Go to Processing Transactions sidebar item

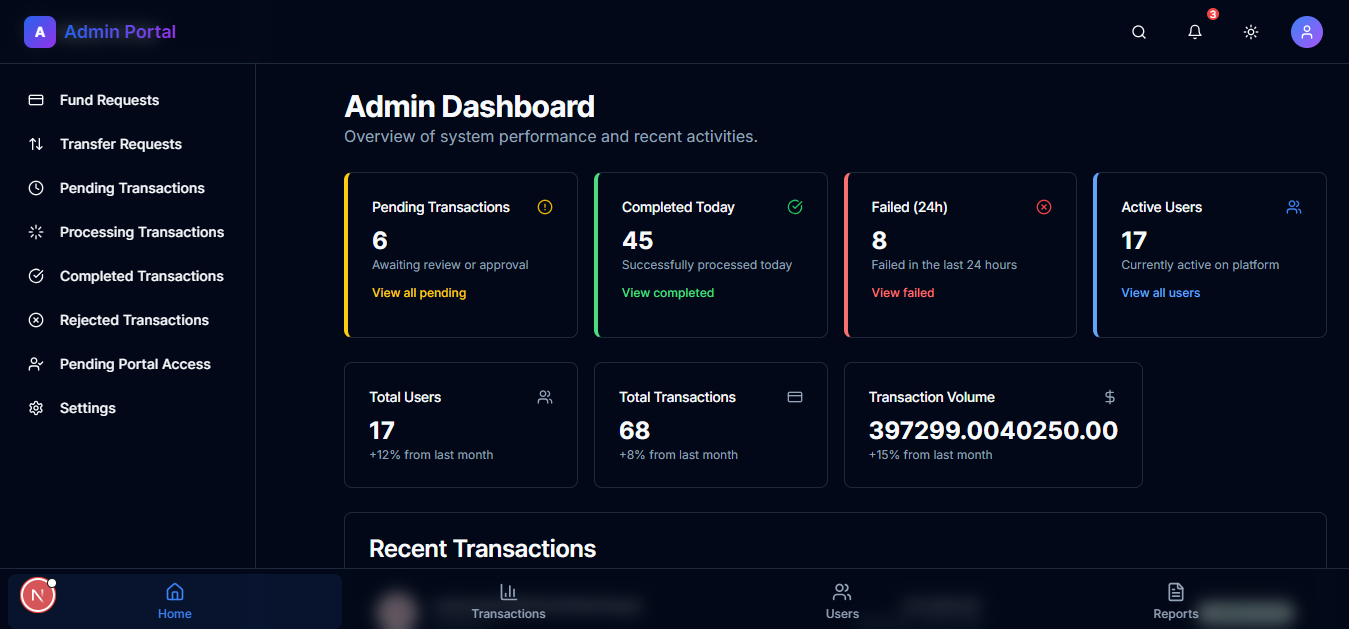tap(127, 232)
